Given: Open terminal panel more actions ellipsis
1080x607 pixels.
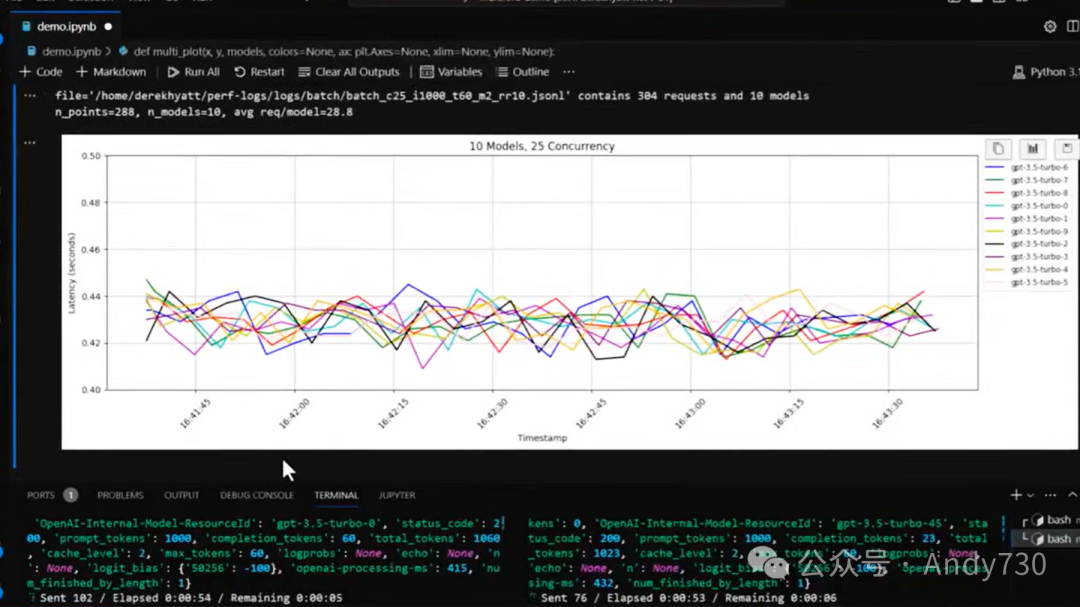Looking at the screenshot, I should click(1050, 495).
